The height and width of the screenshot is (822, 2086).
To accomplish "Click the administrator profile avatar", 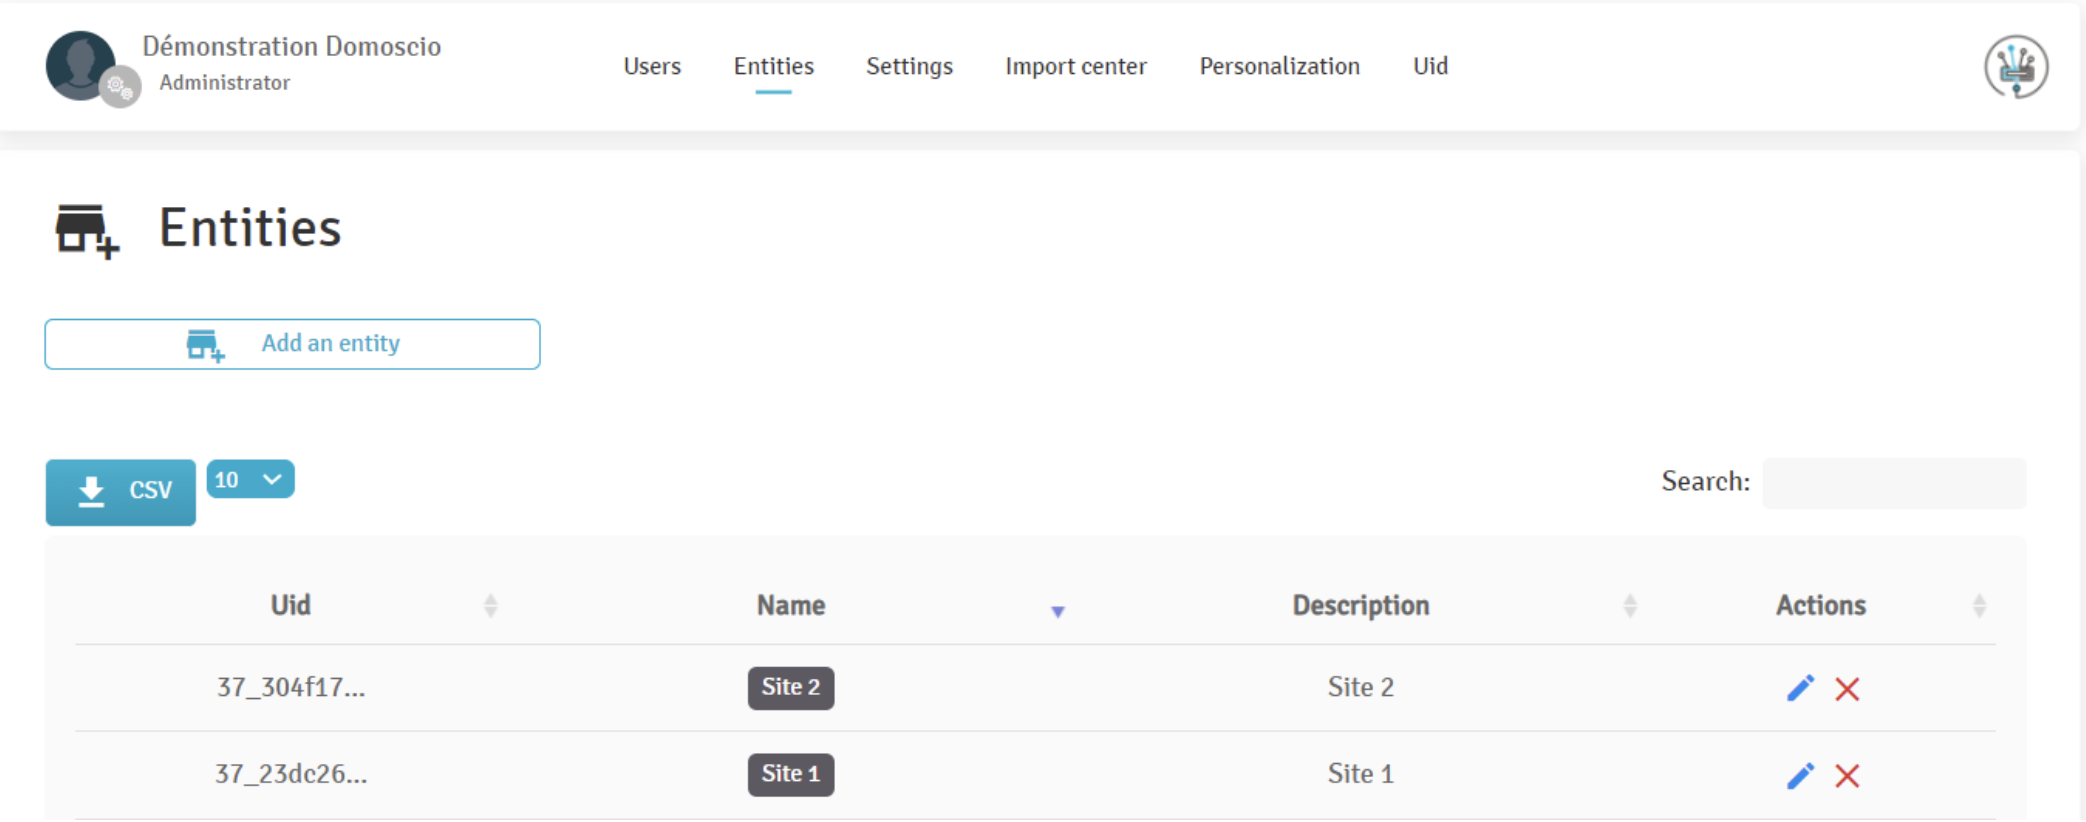I will point(80,65).
